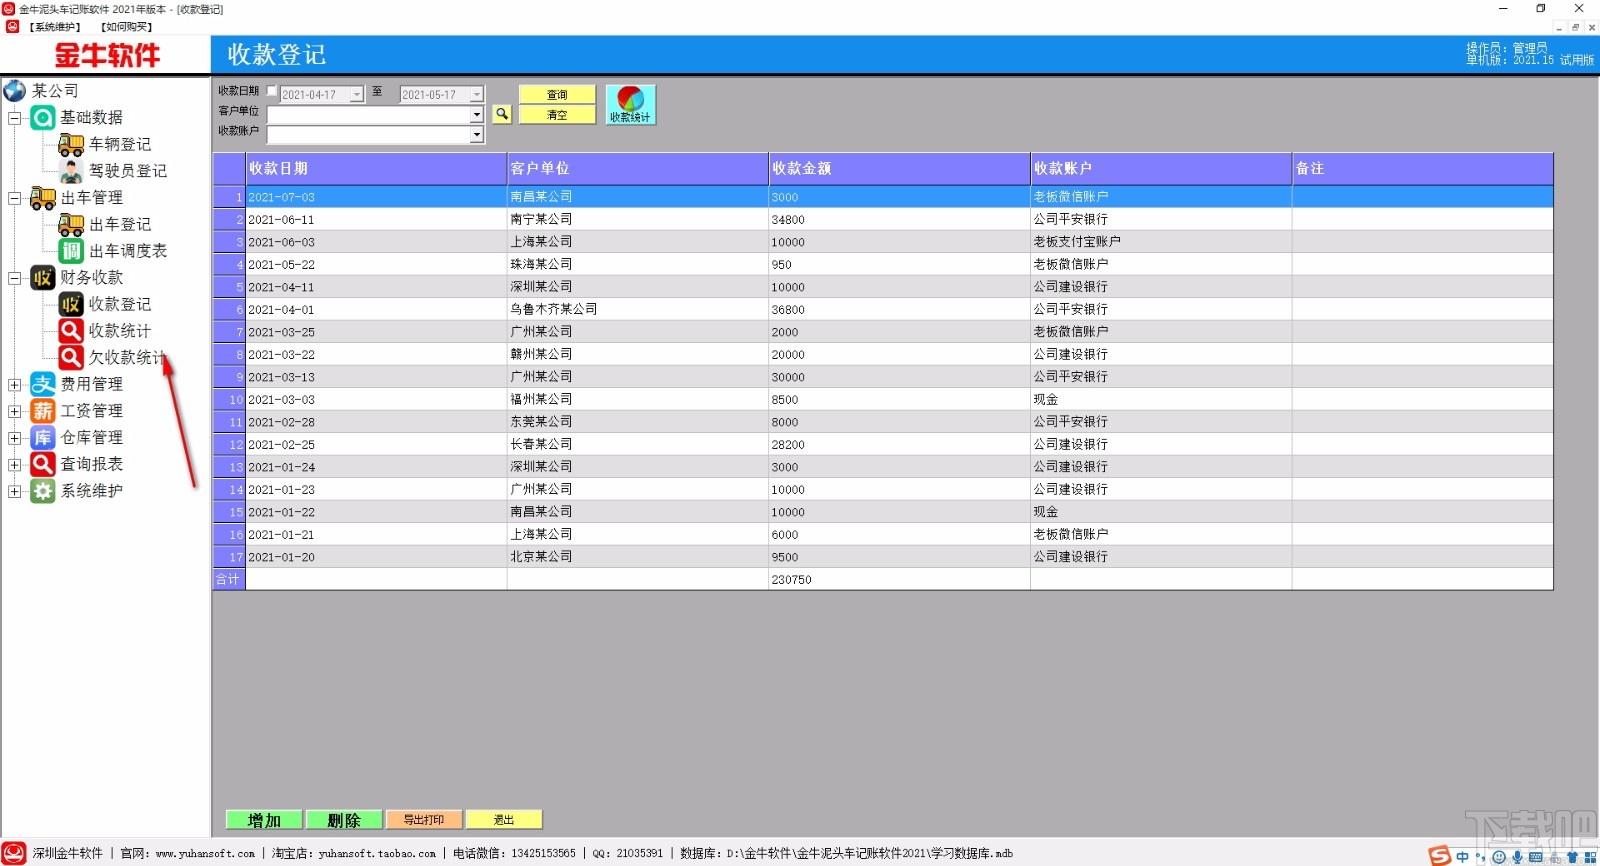Open the 客户单位 dropdown list
This screenshot has height=866, width=1600.
pos(477,114)
